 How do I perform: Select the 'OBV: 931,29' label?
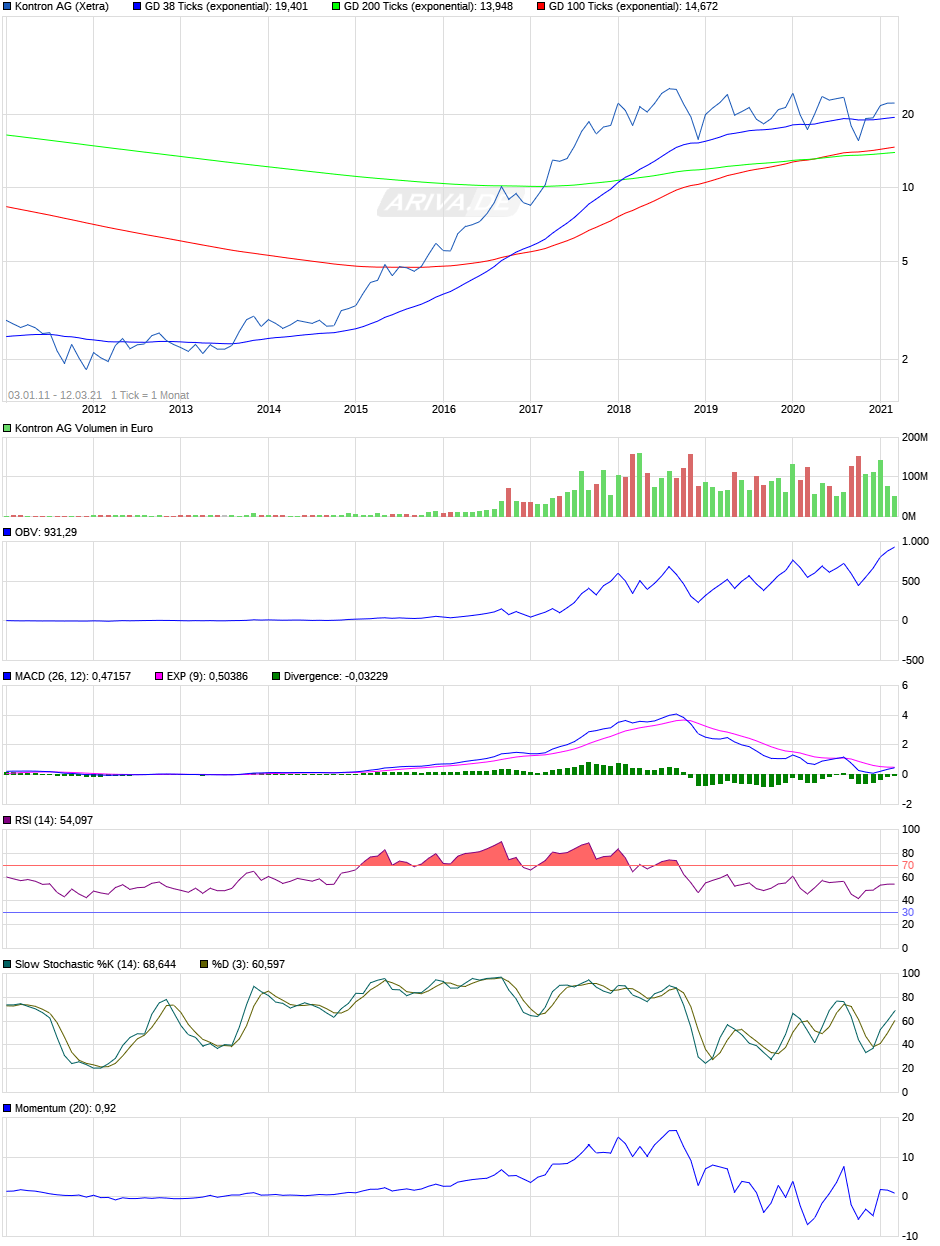tap(46, 532)
